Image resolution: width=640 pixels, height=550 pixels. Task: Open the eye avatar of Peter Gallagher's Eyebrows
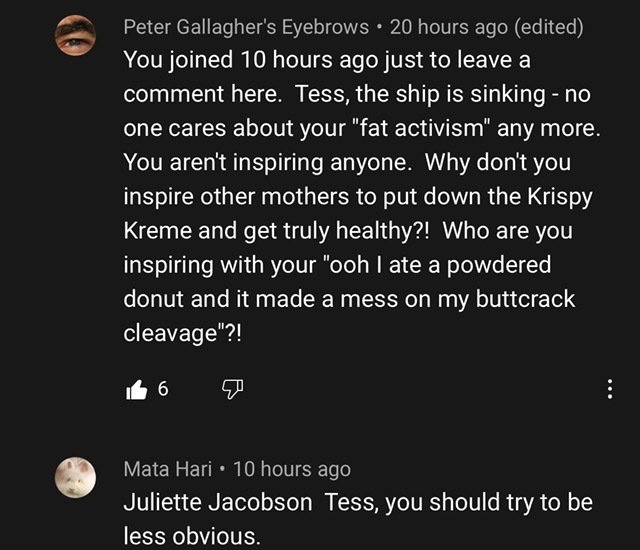(76, 35)
